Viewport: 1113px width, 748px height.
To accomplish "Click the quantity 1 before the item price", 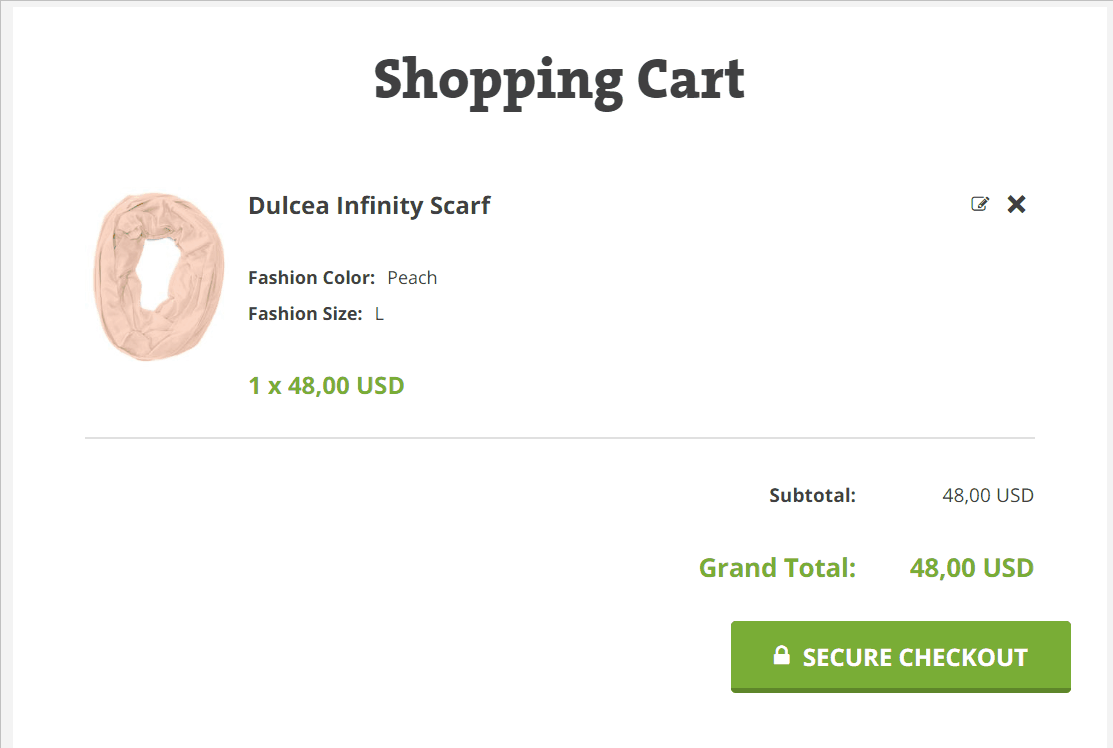I will 254,386.
